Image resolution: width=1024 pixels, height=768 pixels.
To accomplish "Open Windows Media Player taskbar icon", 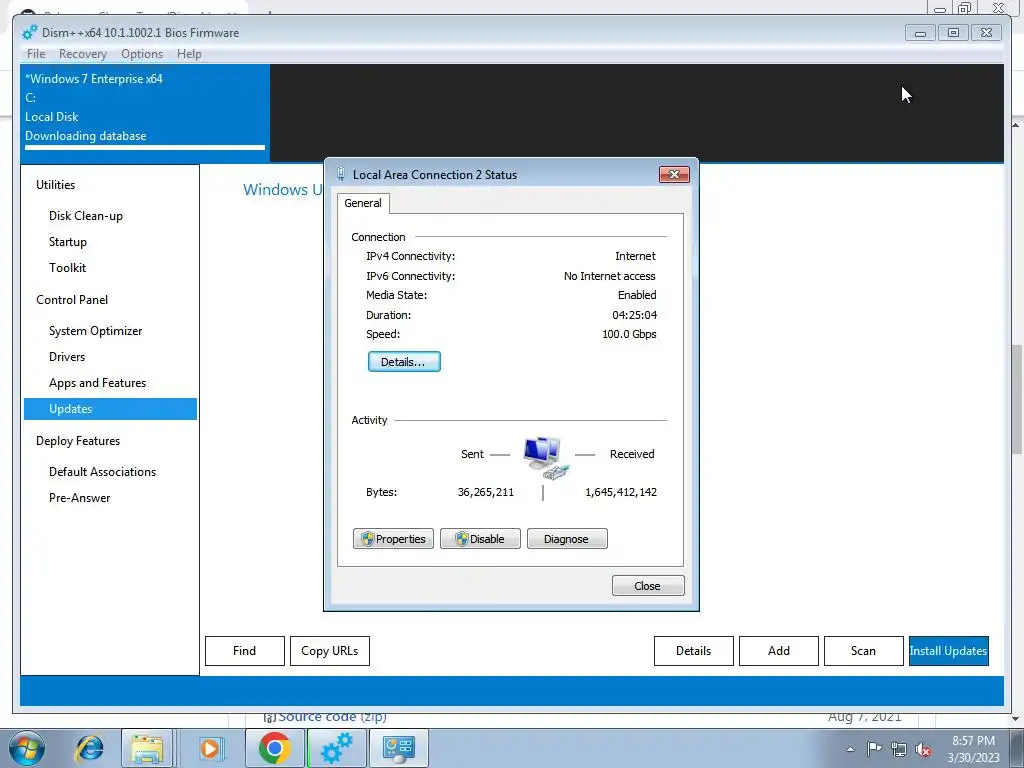I will 210,748.
